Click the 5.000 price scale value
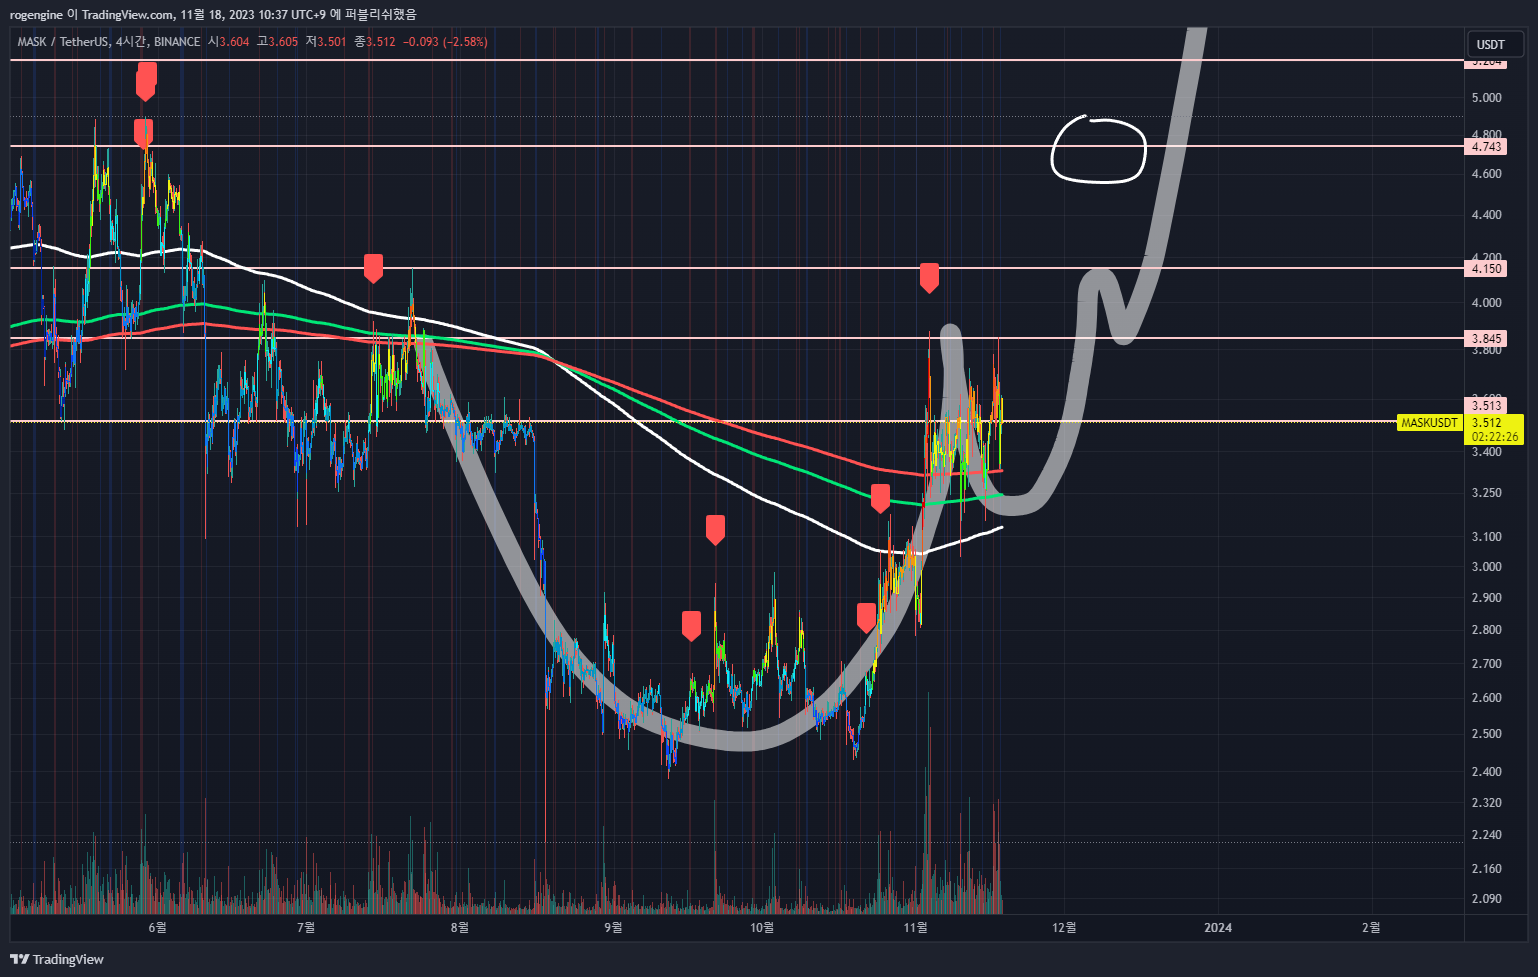Screen dimensions: 1538x977 (x=1486, y=98)
